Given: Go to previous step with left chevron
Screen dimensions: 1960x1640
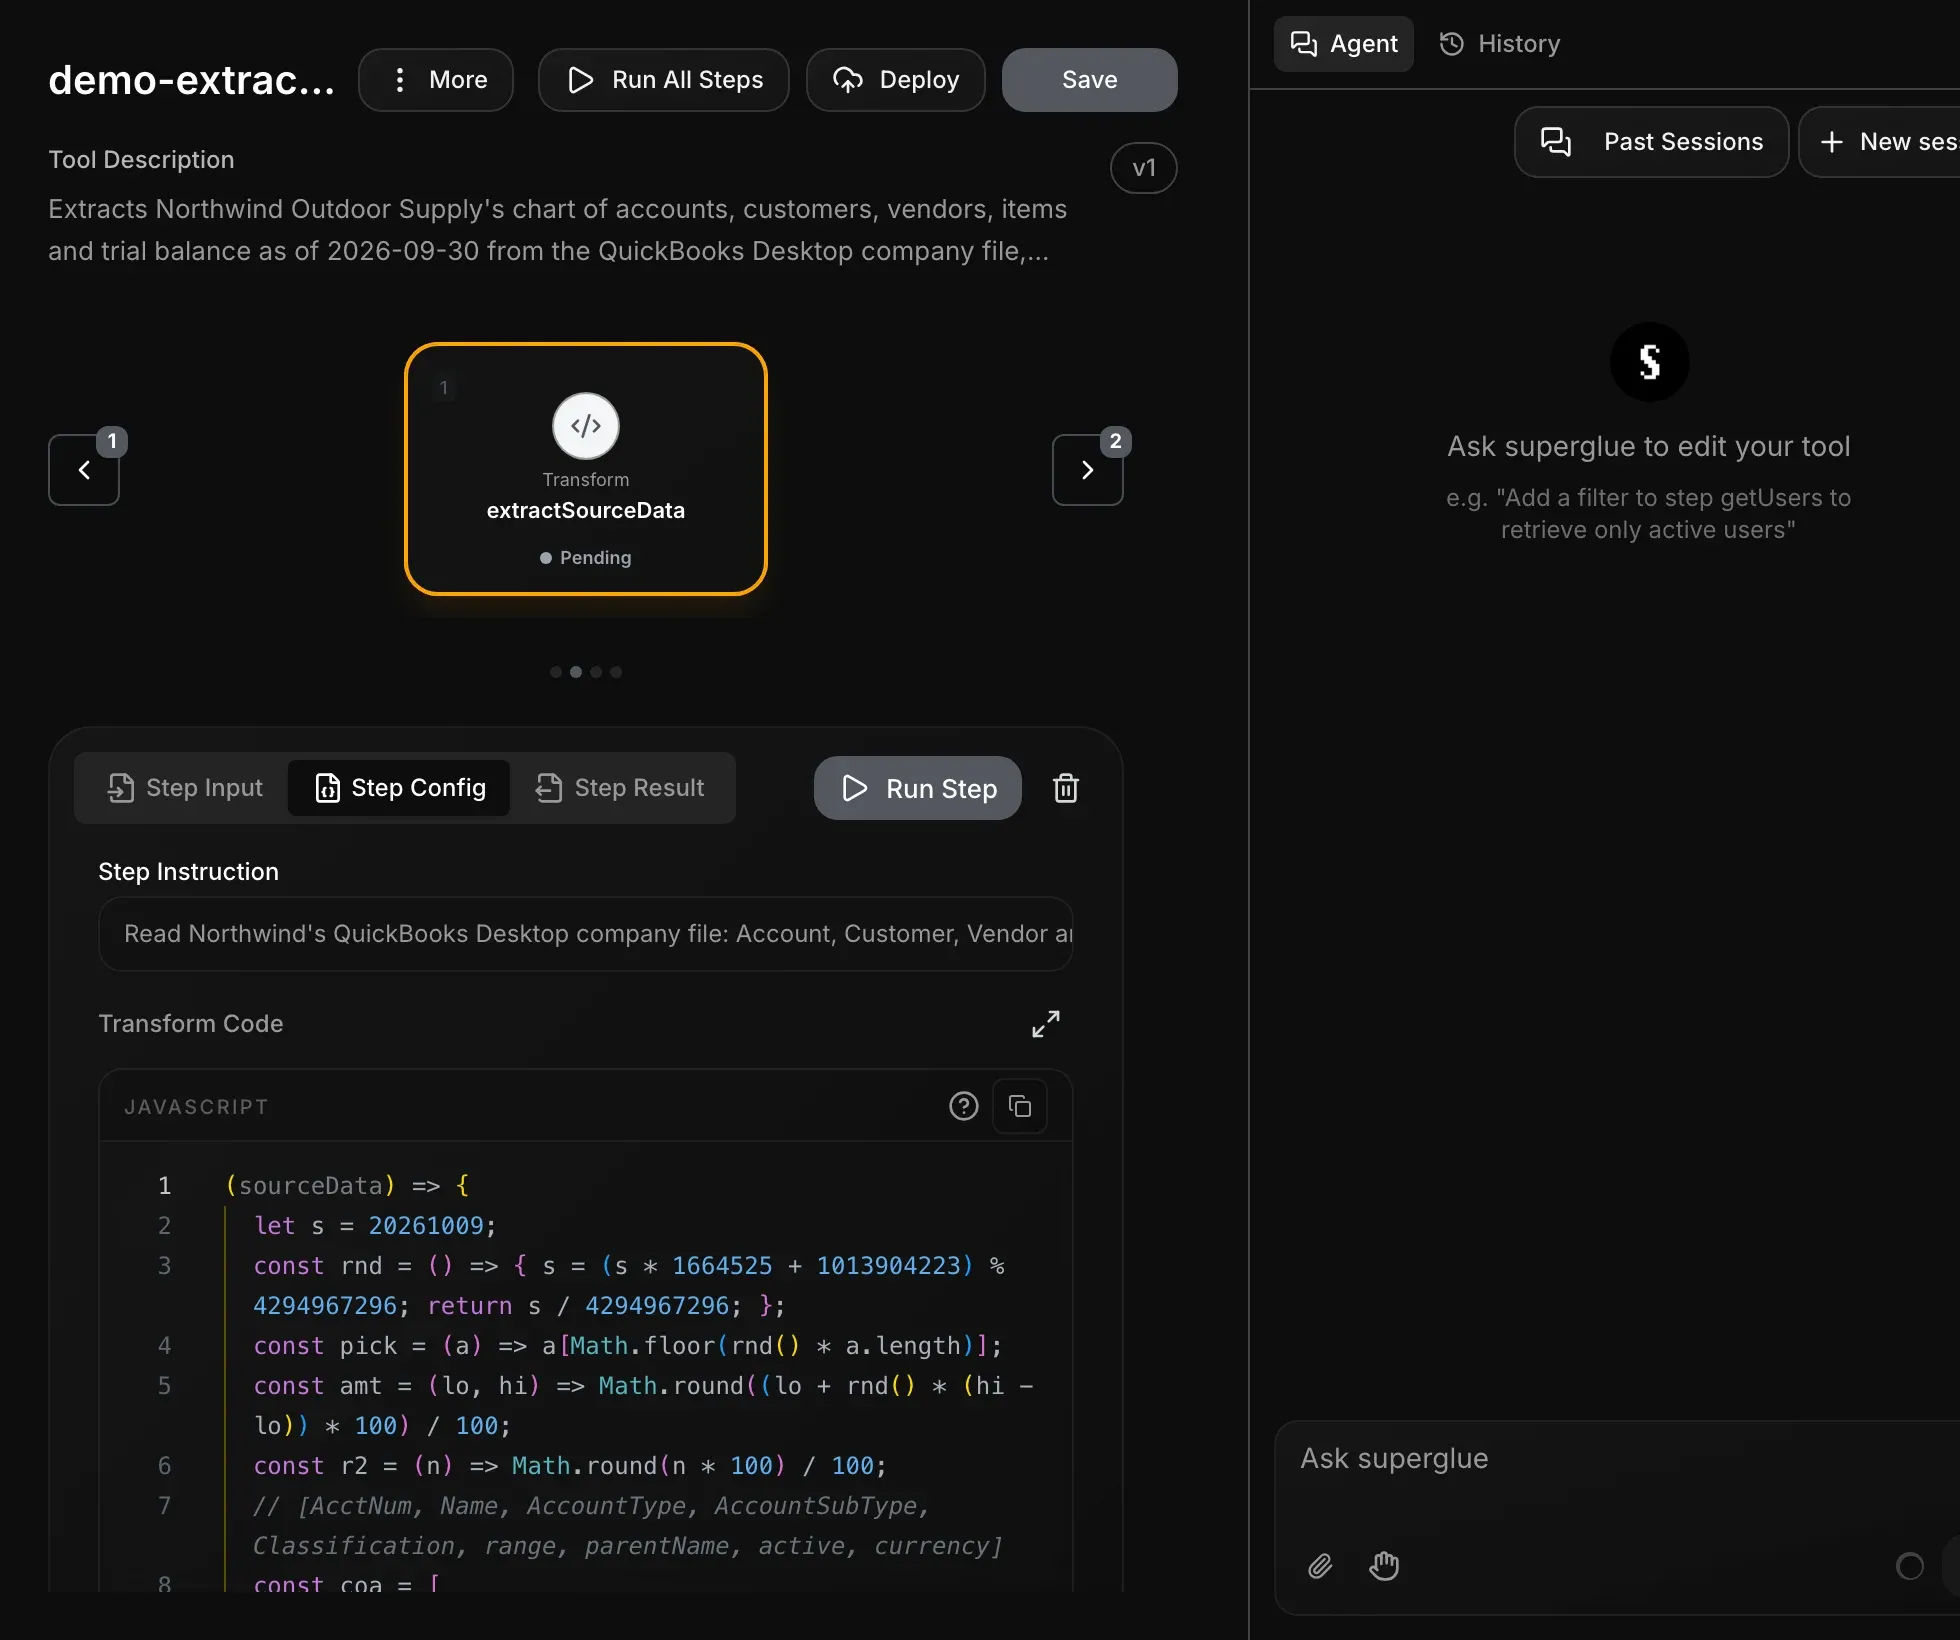Looking at the screenshot, I should [x=84, y=470].
